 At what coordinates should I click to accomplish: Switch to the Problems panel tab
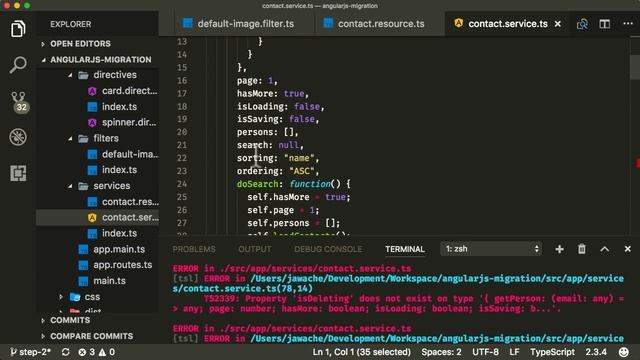pos(194,249)
